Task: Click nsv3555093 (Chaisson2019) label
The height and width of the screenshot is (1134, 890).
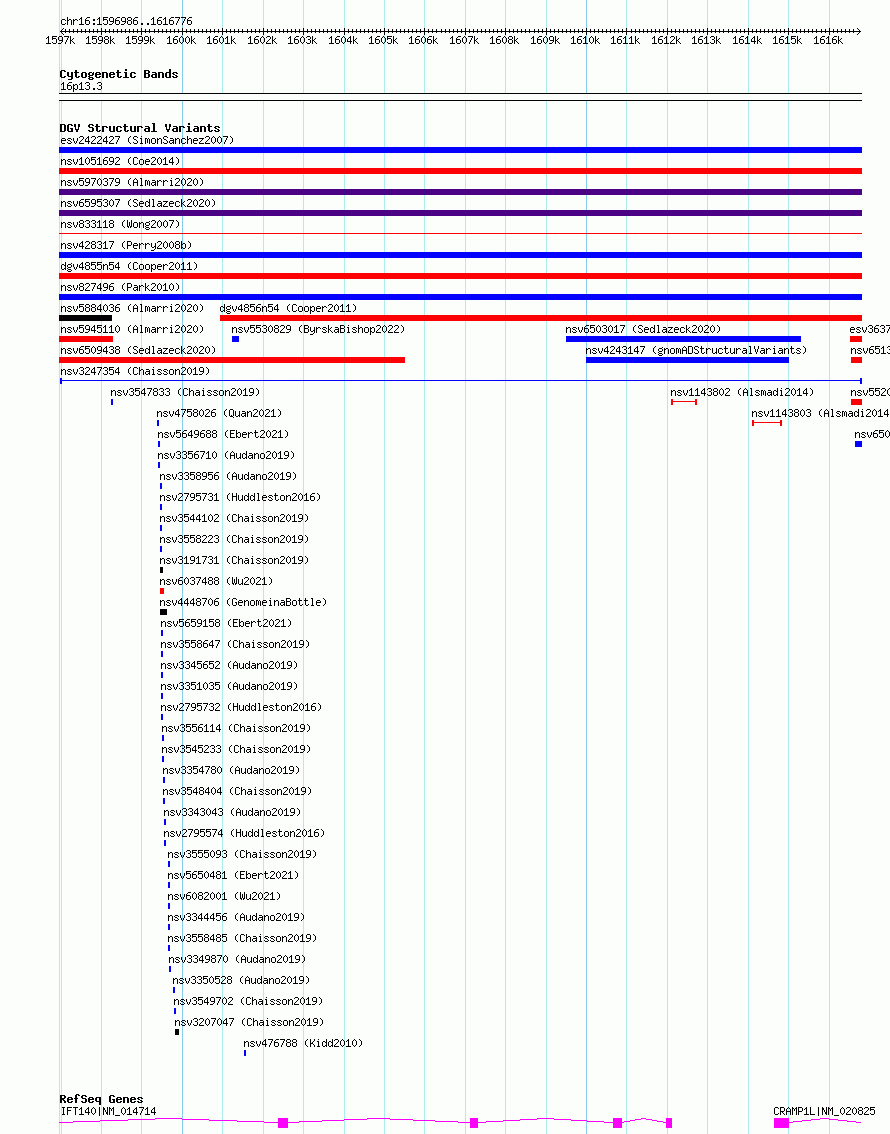Action: 242,853
